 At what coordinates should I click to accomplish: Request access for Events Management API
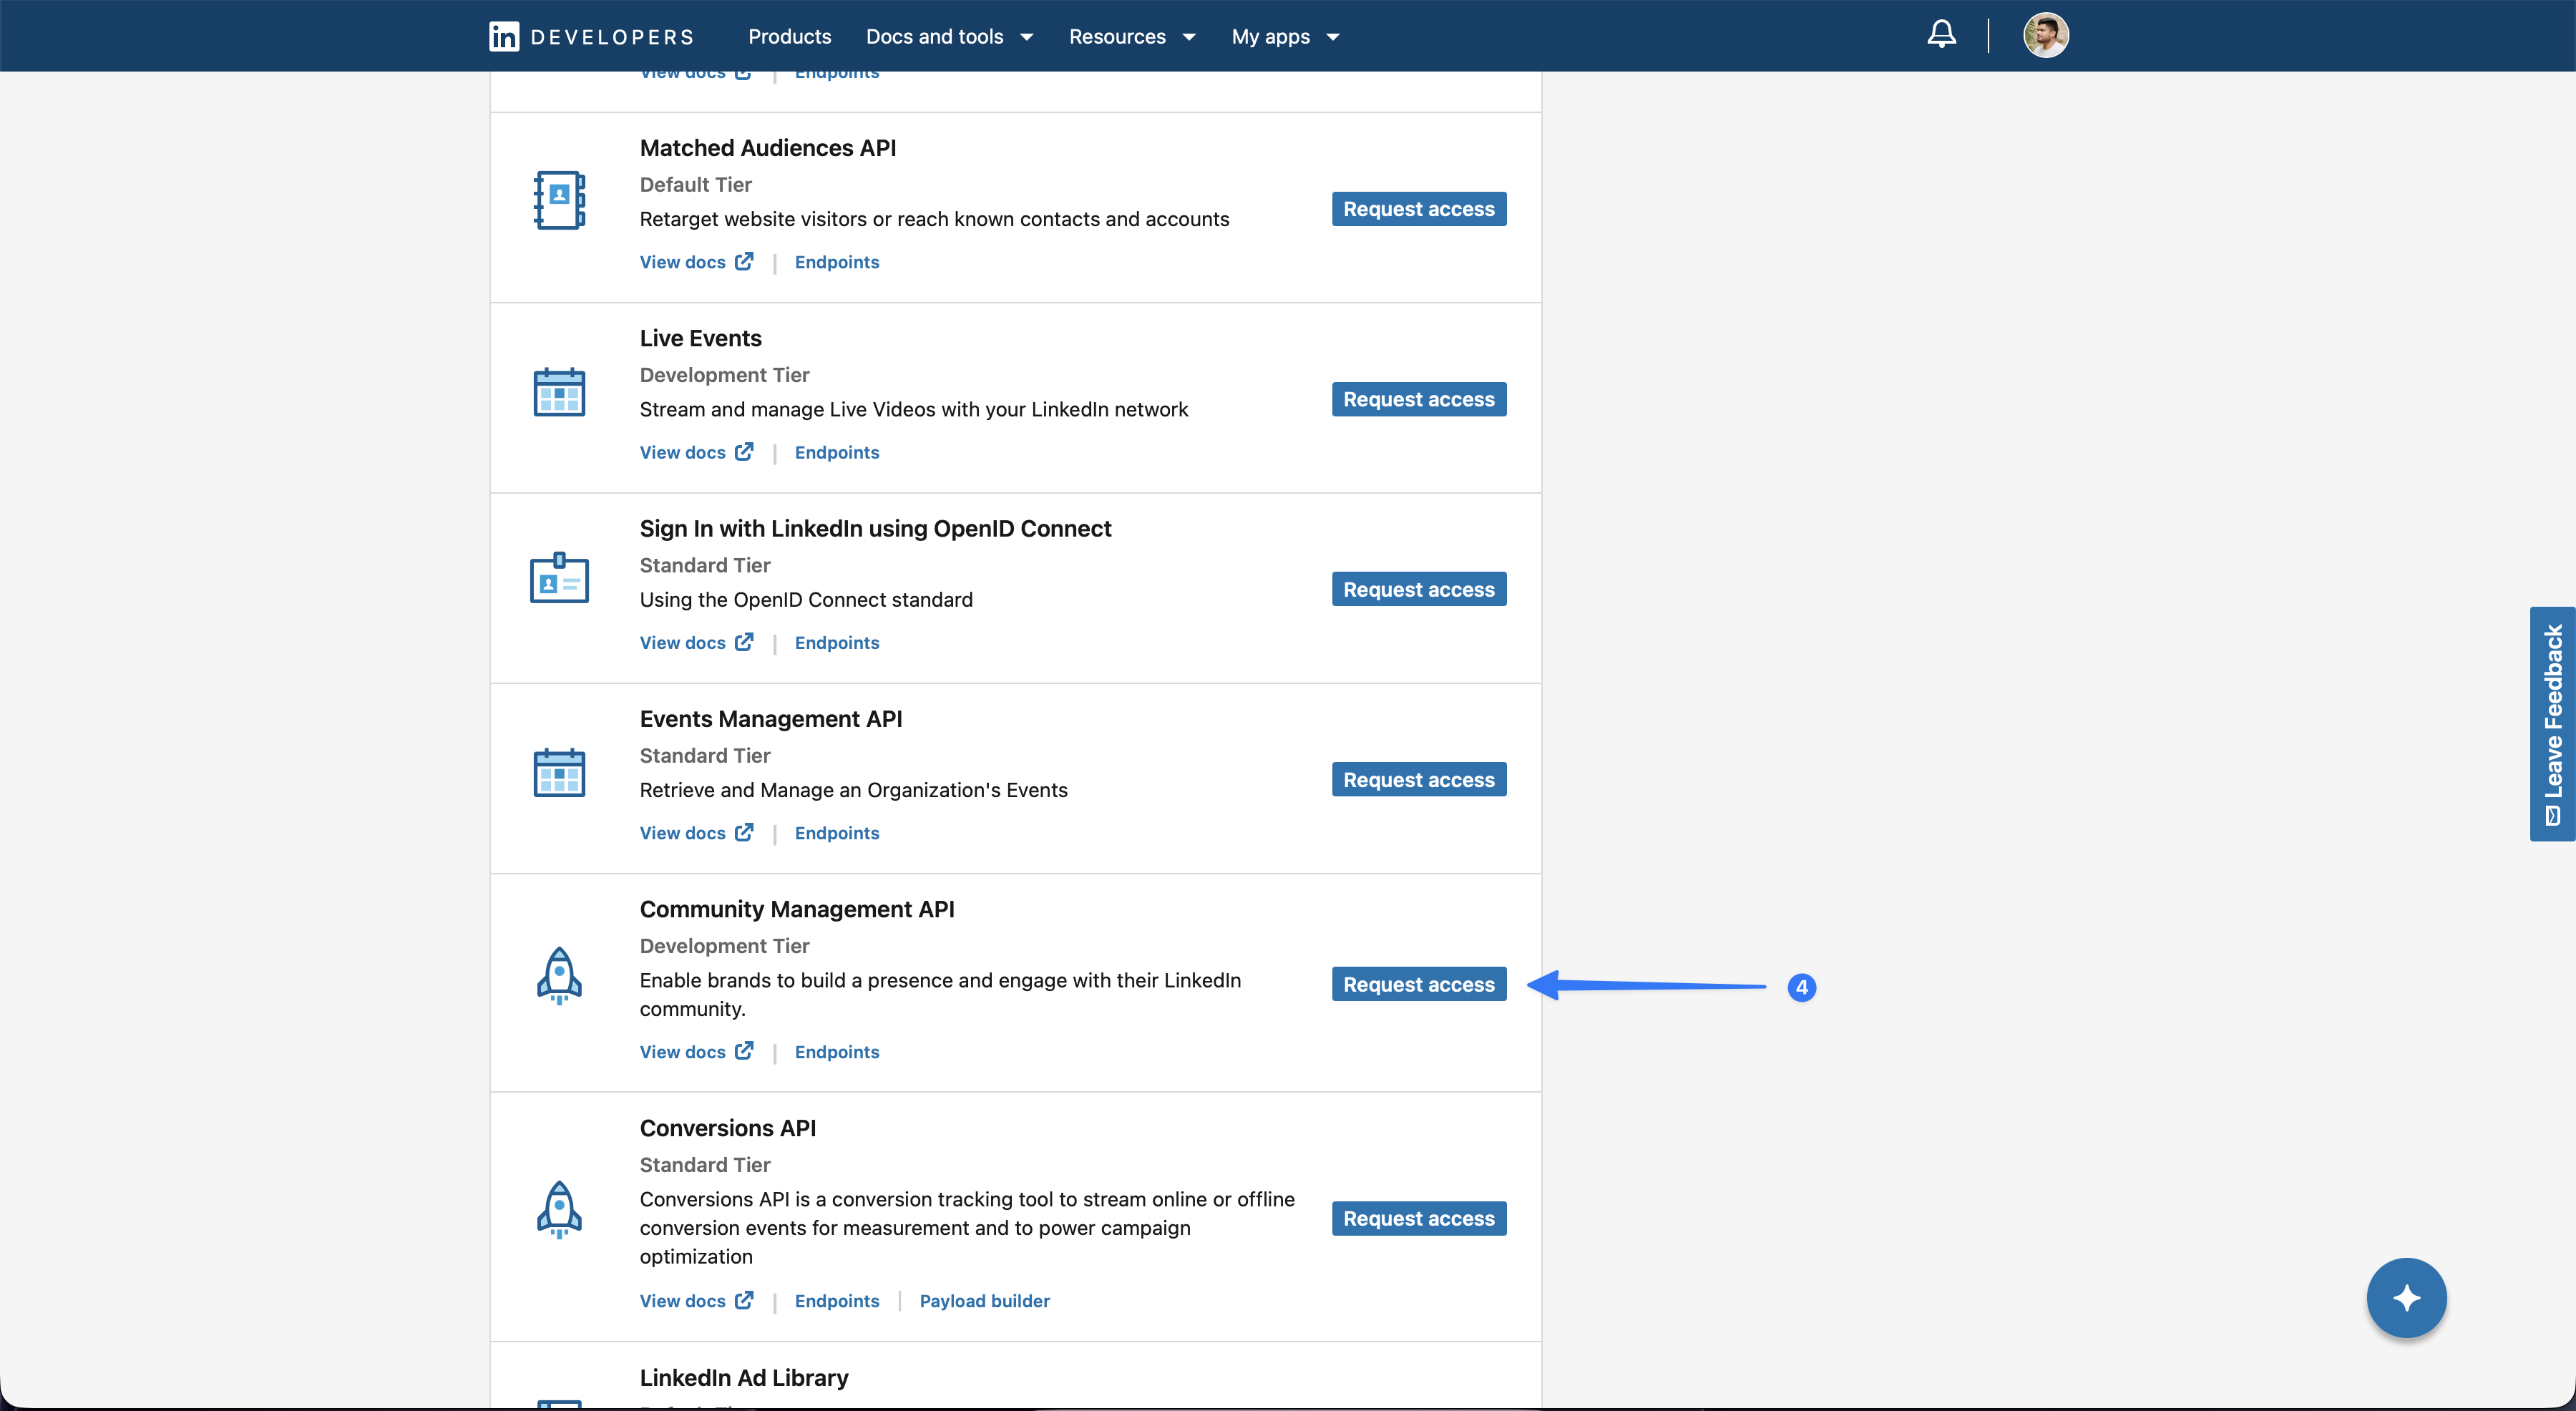tap(1418, 779)
